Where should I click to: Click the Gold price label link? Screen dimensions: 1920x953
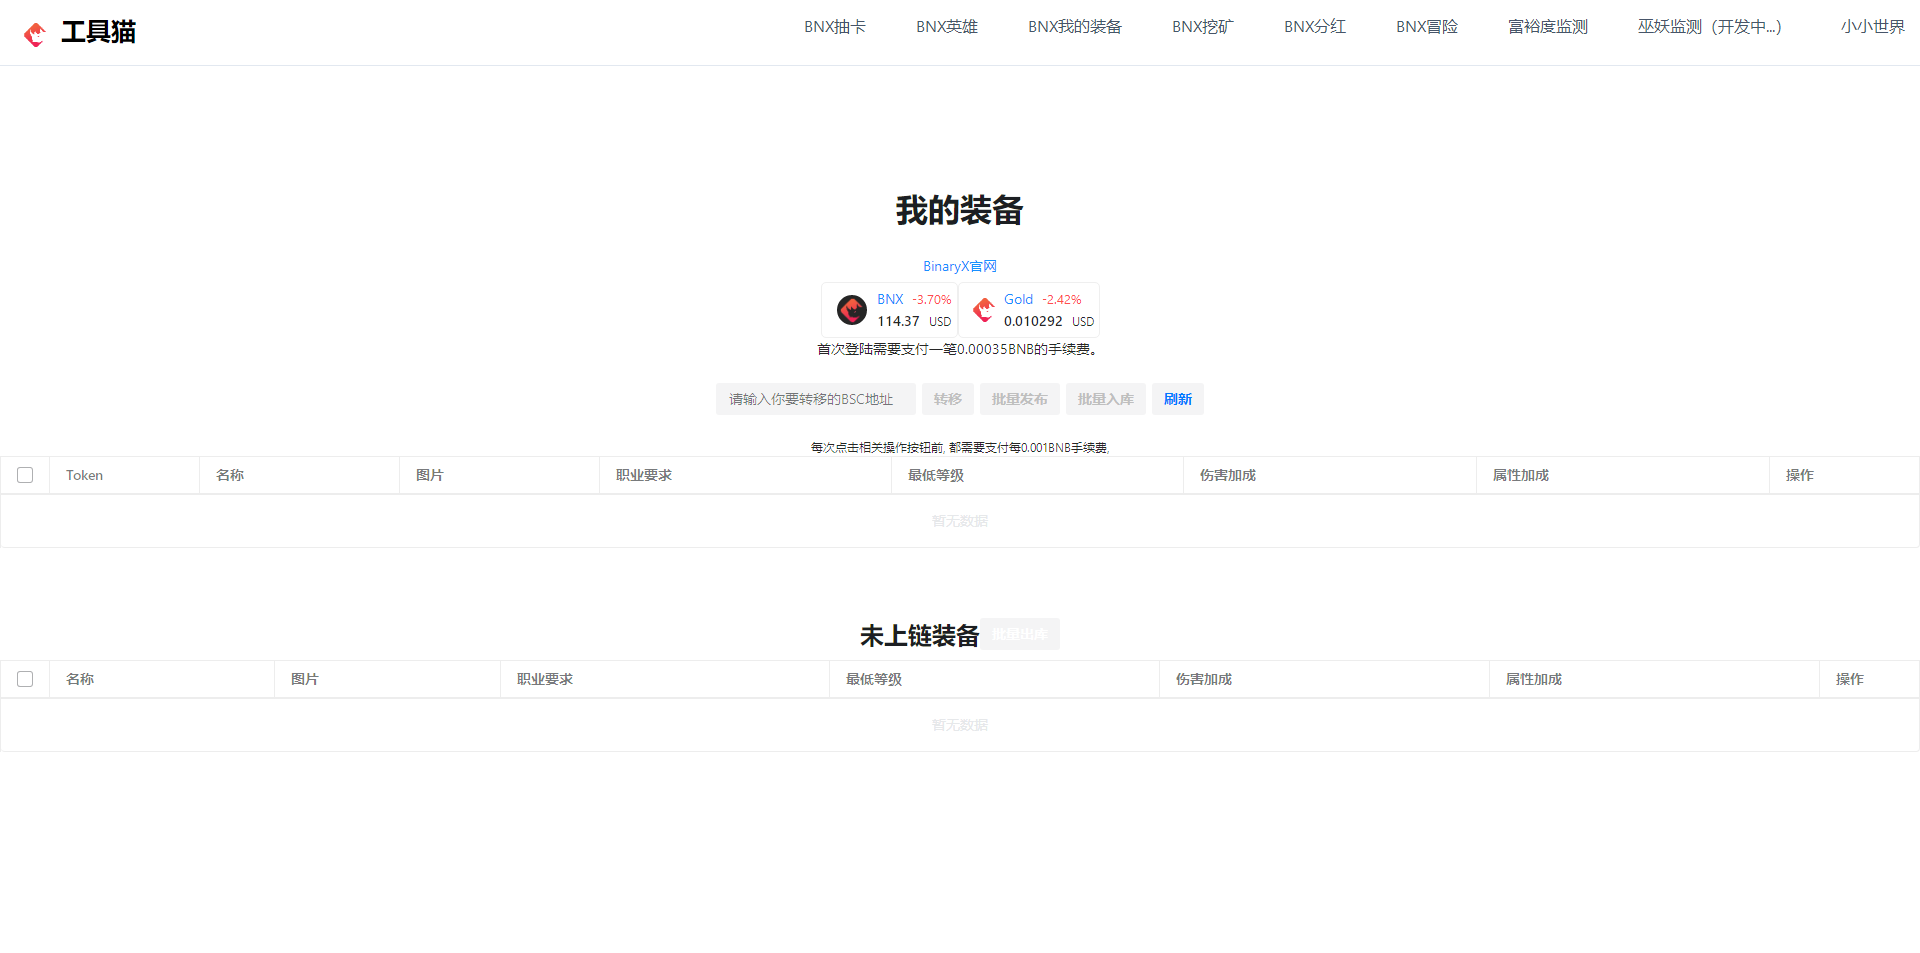click(1018, 299)
